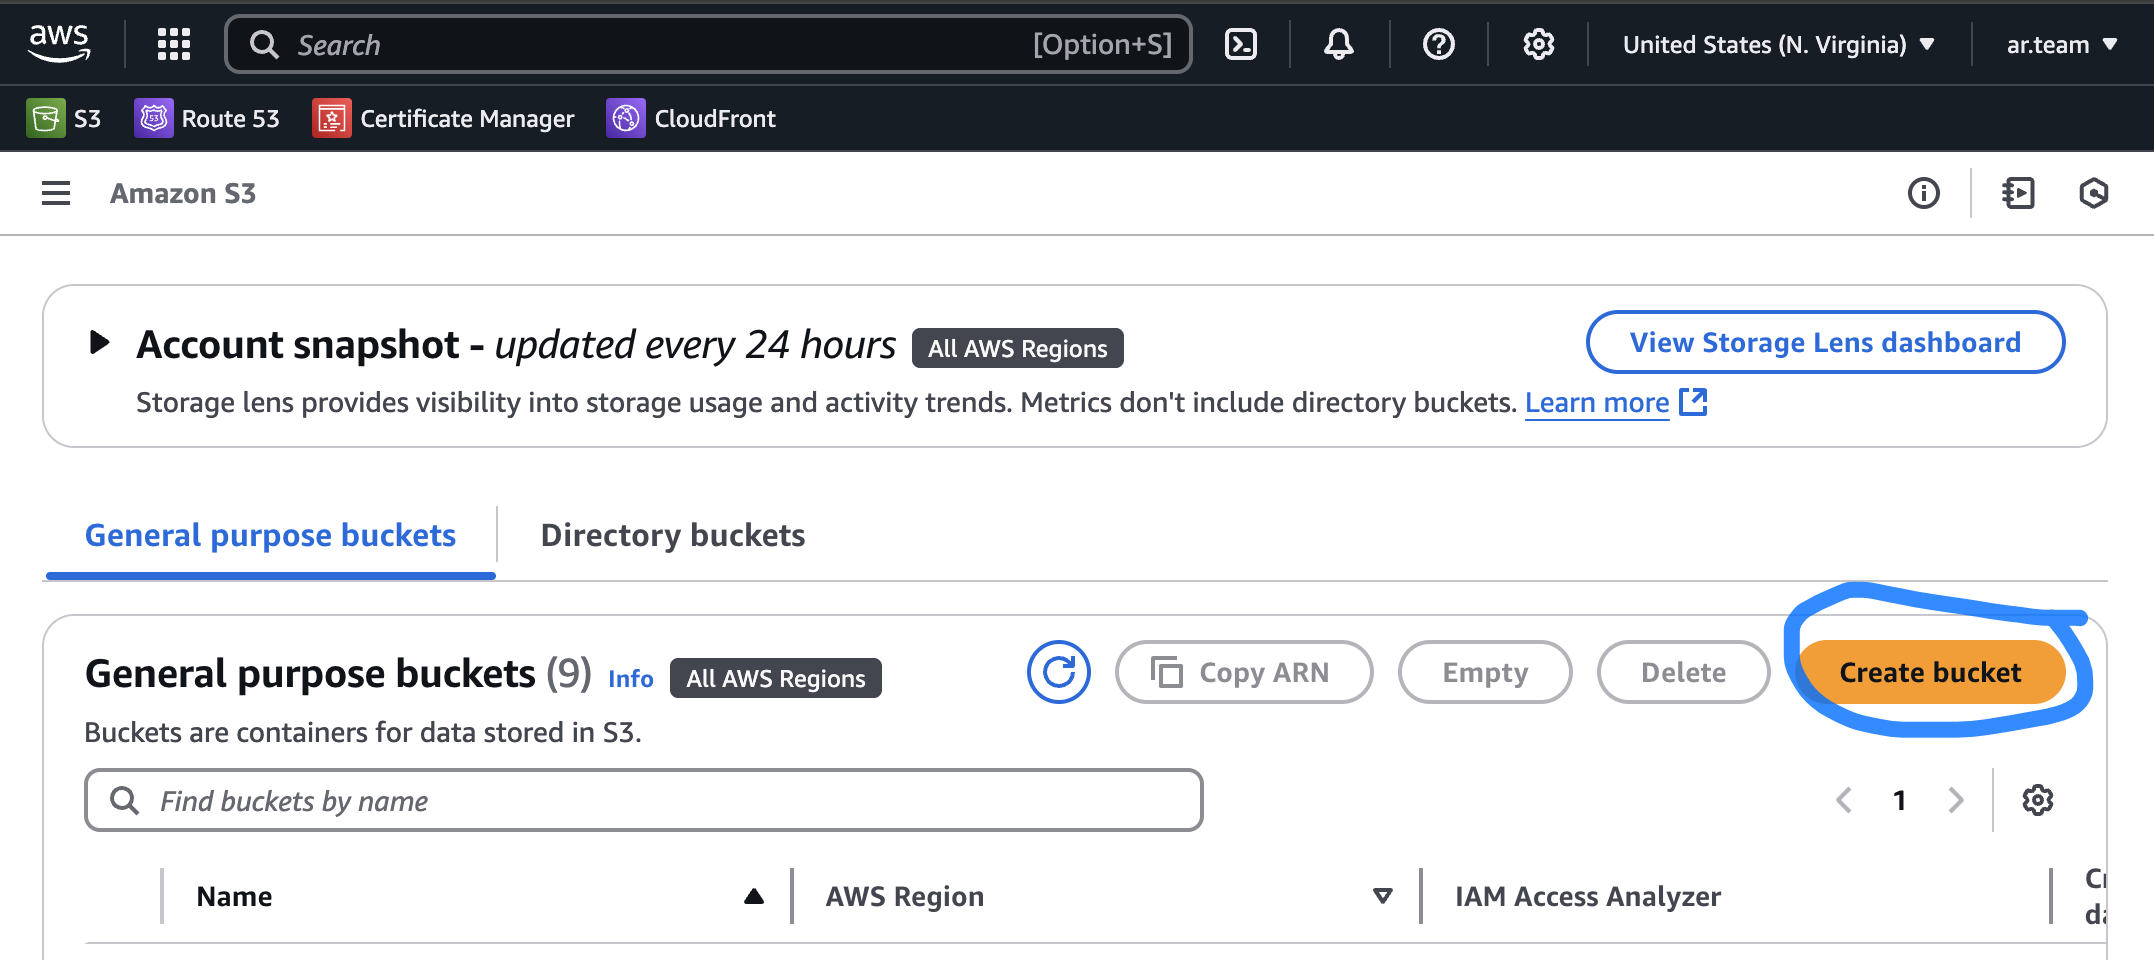The width and height of the screenshot is (2154, 960).
Task: Open the AWS services grid menu
Action: point(174,44)
